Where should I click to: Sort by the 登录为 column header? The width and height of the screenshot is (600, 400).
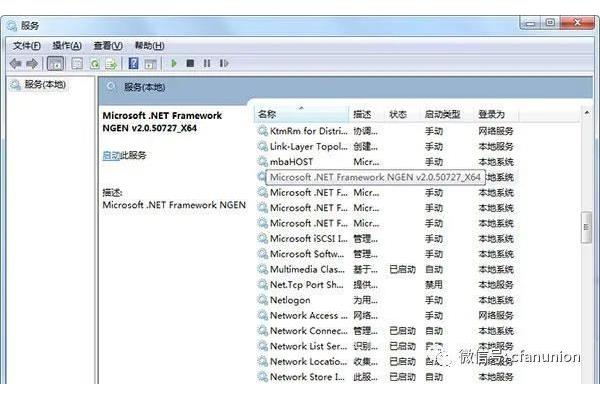(x=496, y=114)
